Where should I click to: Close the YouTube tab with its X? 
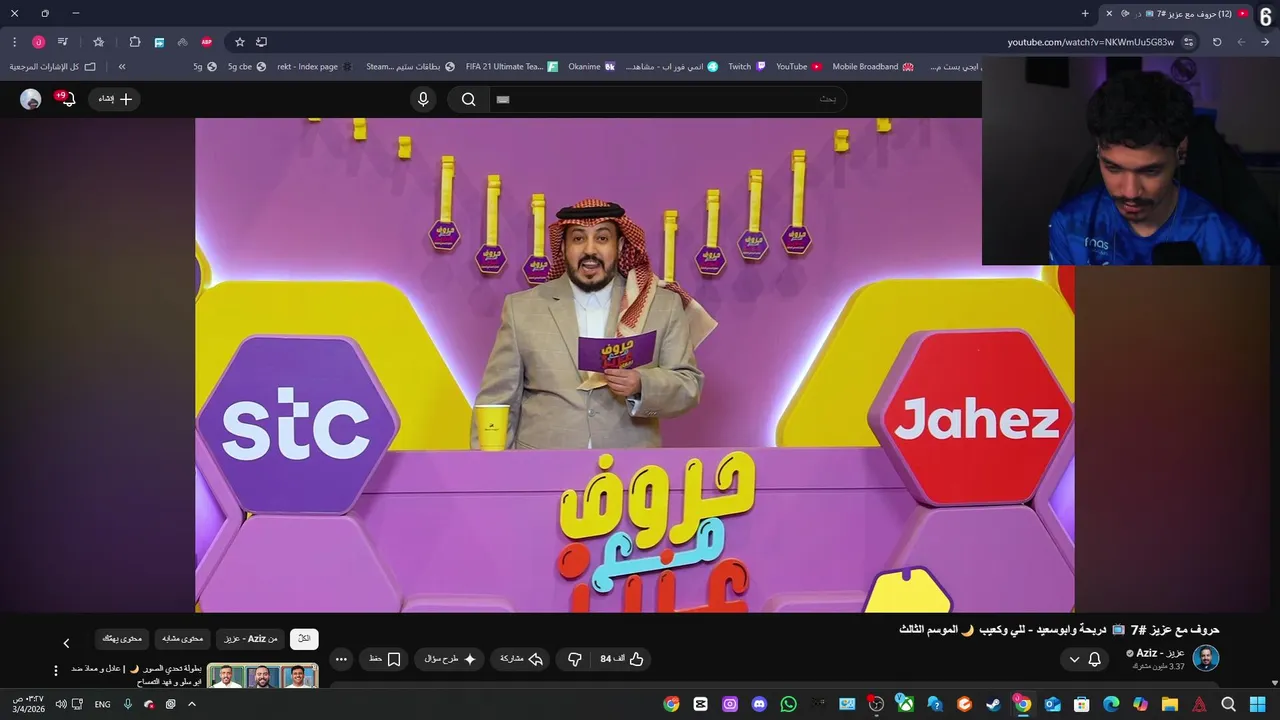click(1109, 13)
